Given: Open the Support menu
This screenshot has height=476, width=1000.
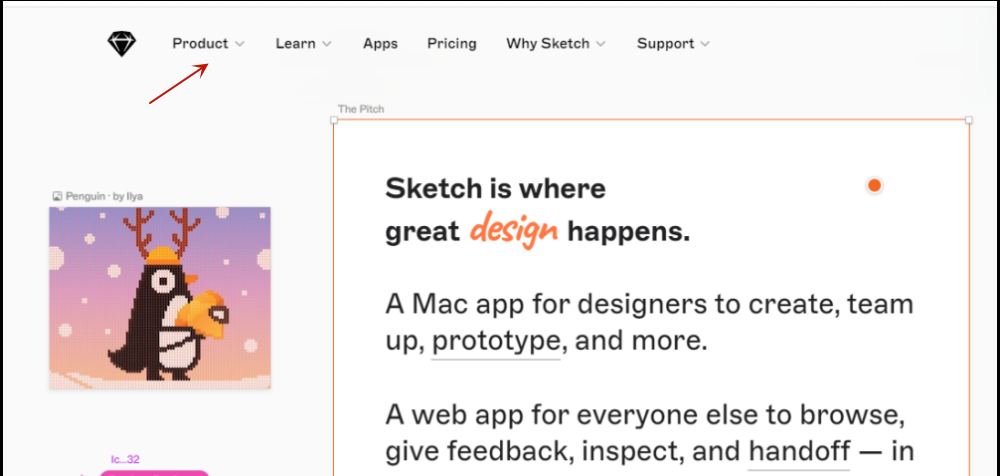Looking at the screenshot, I should (x=665, y=44).
